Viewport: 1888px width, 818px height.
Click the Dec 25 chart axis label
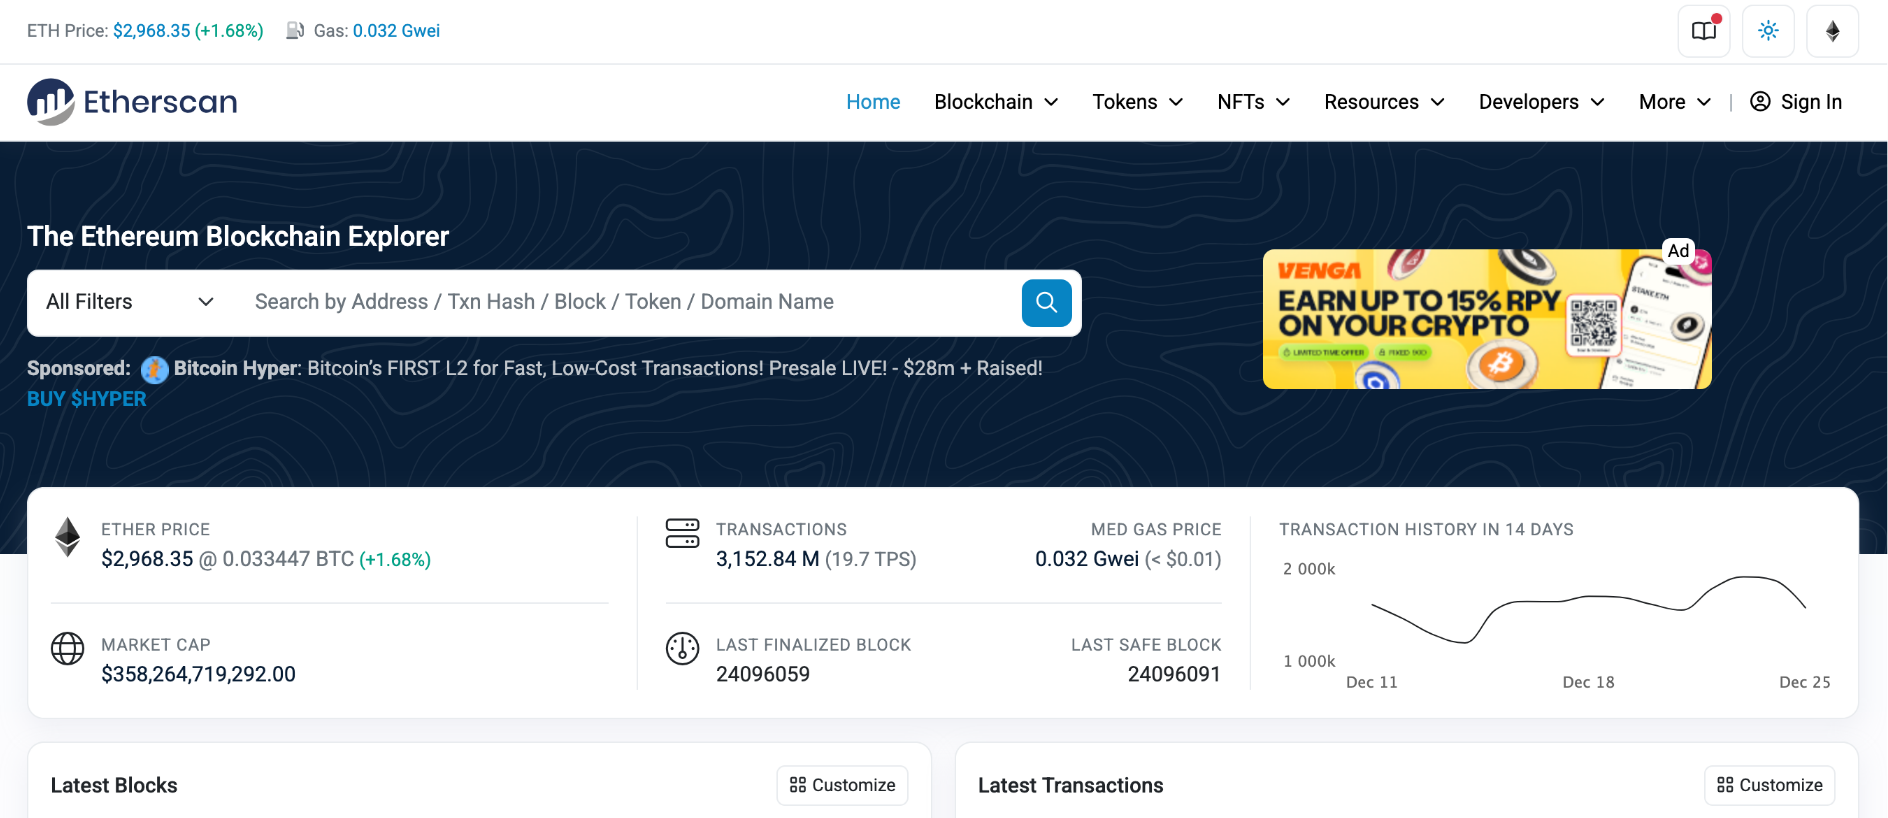coord(1804,682)
